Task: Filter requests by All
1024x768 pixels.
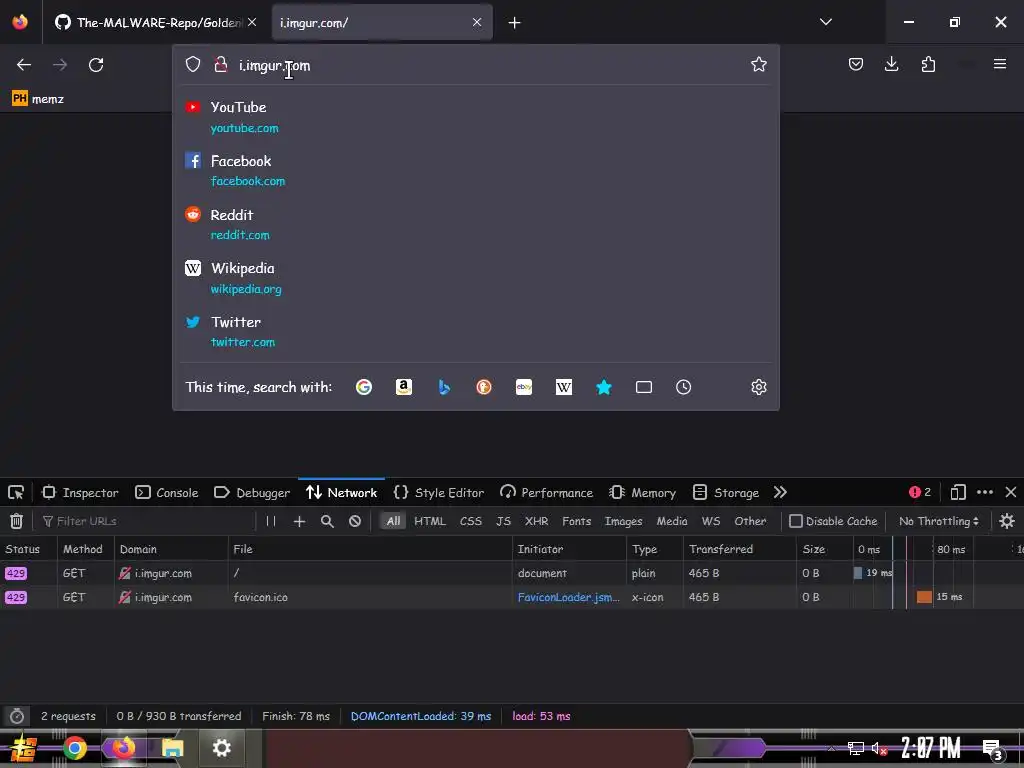Action: [x=393, y=521]
